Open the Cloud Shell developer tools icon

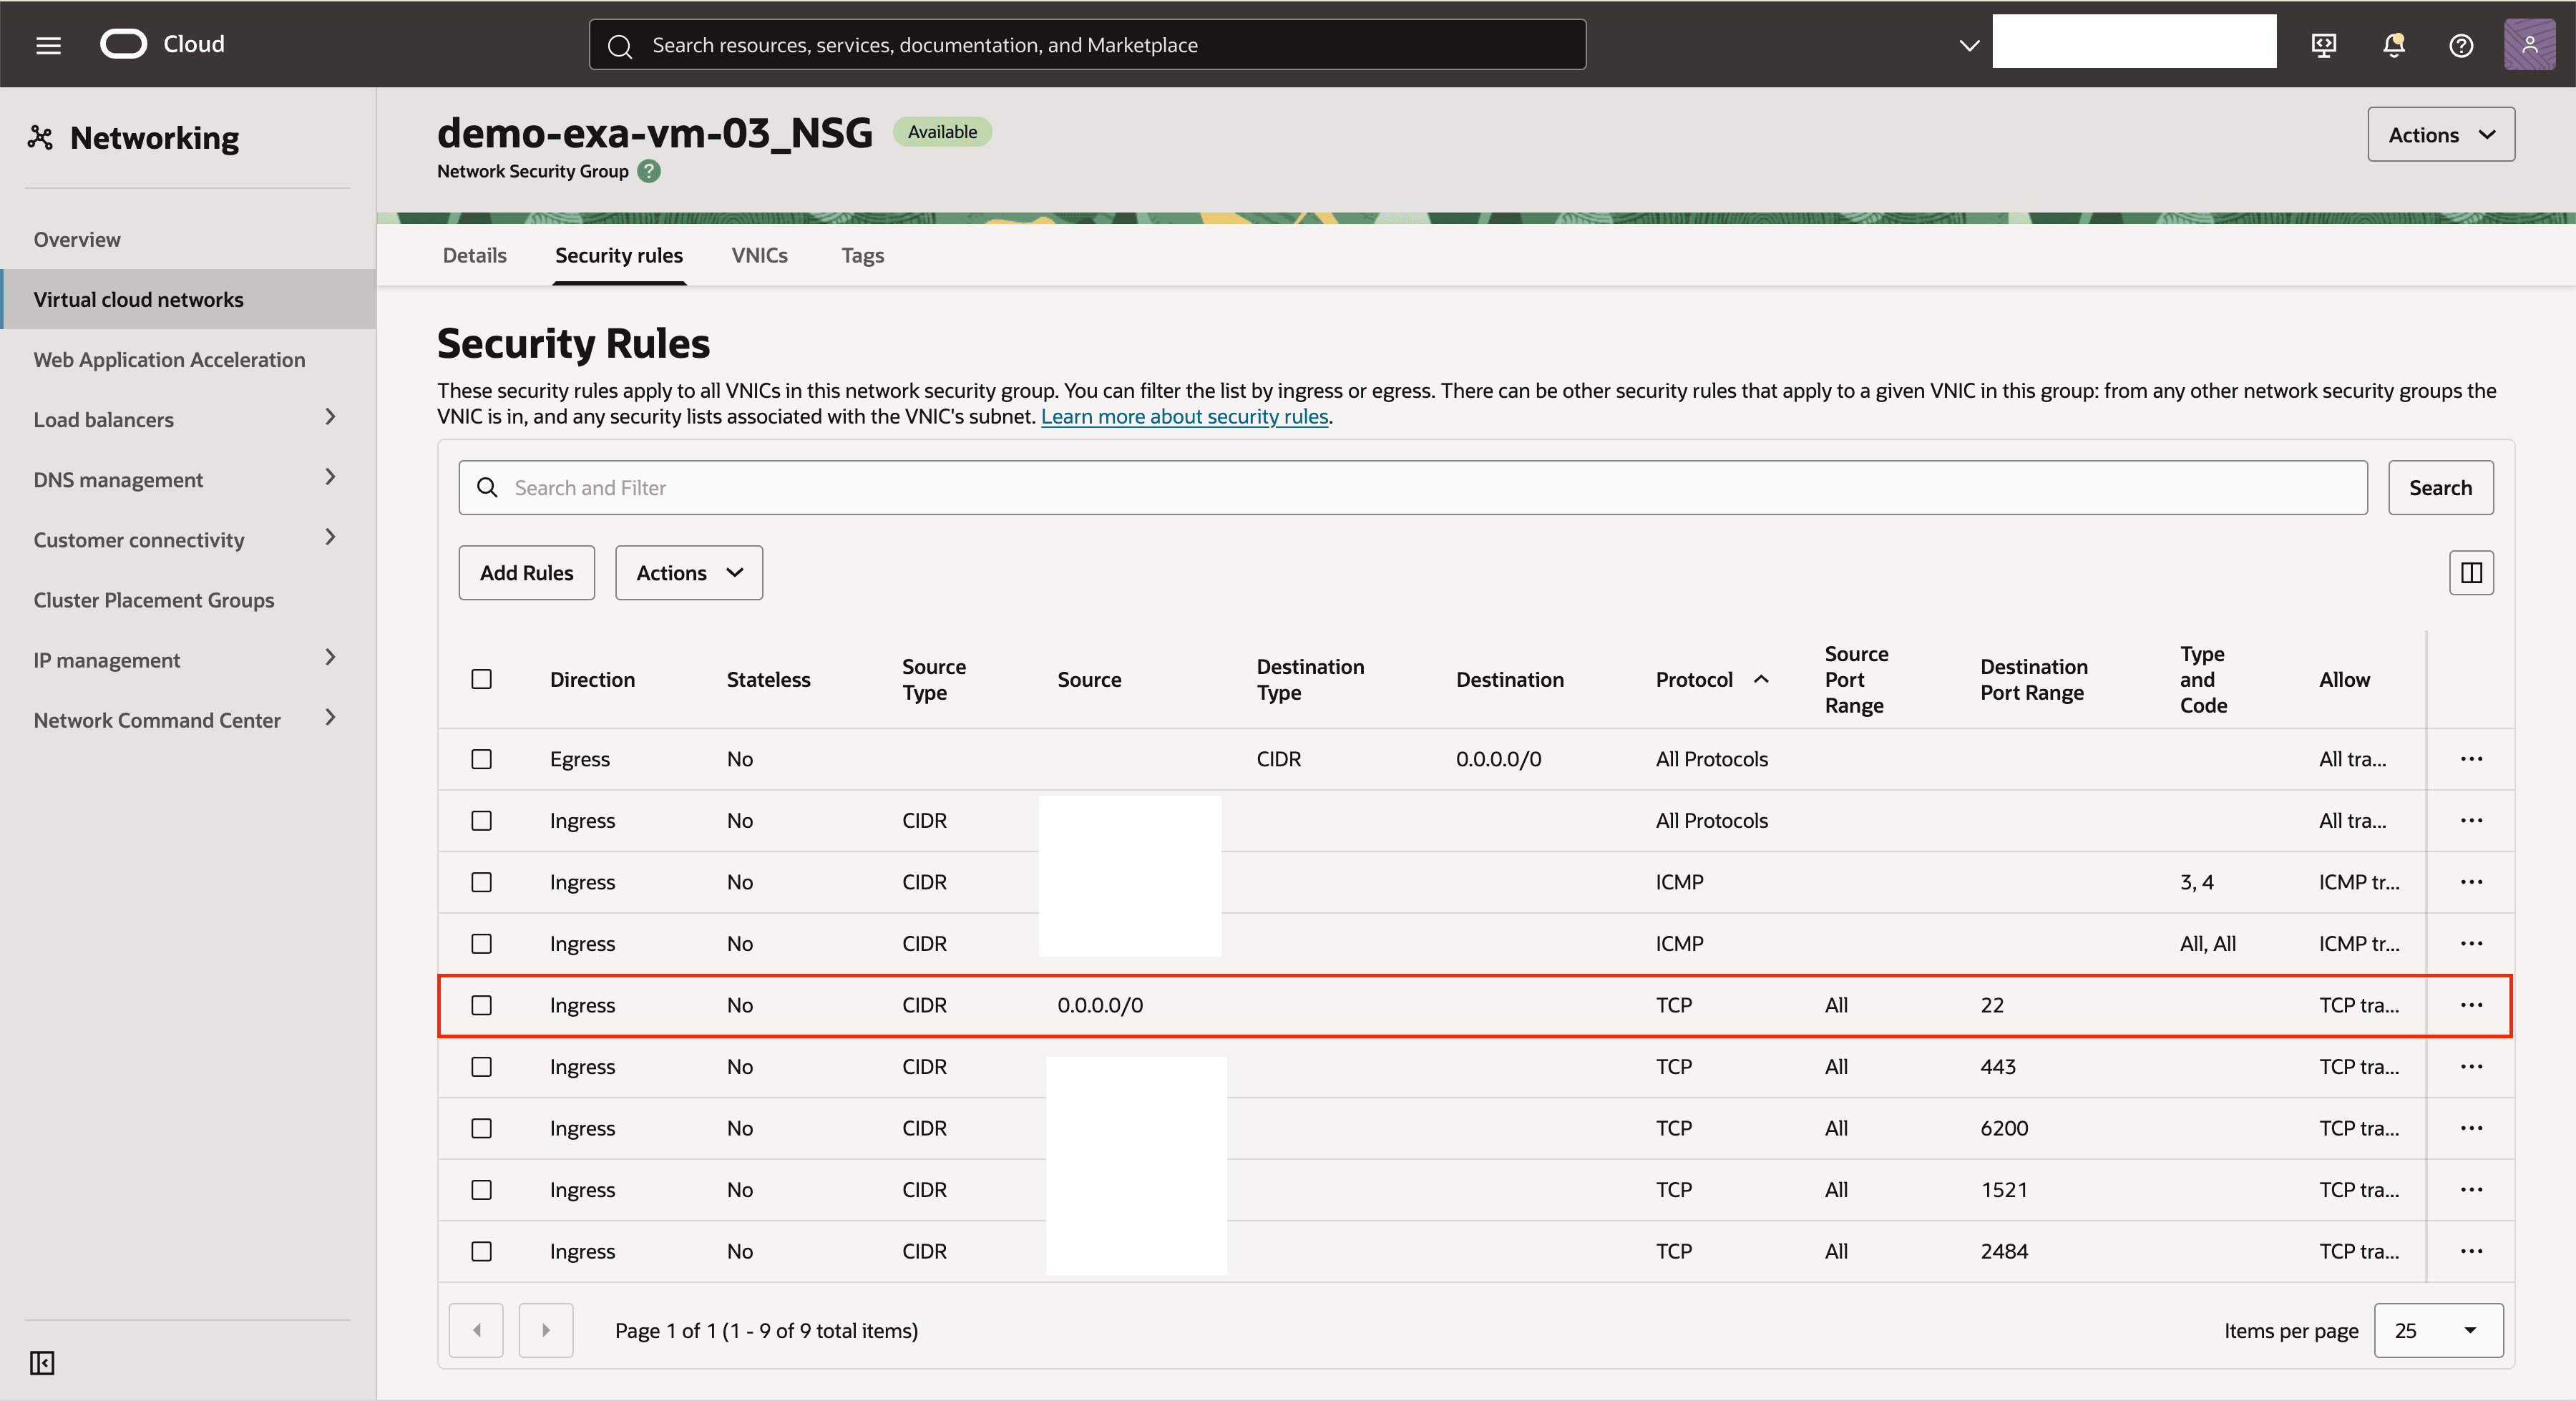click(x=2324, y=45)
